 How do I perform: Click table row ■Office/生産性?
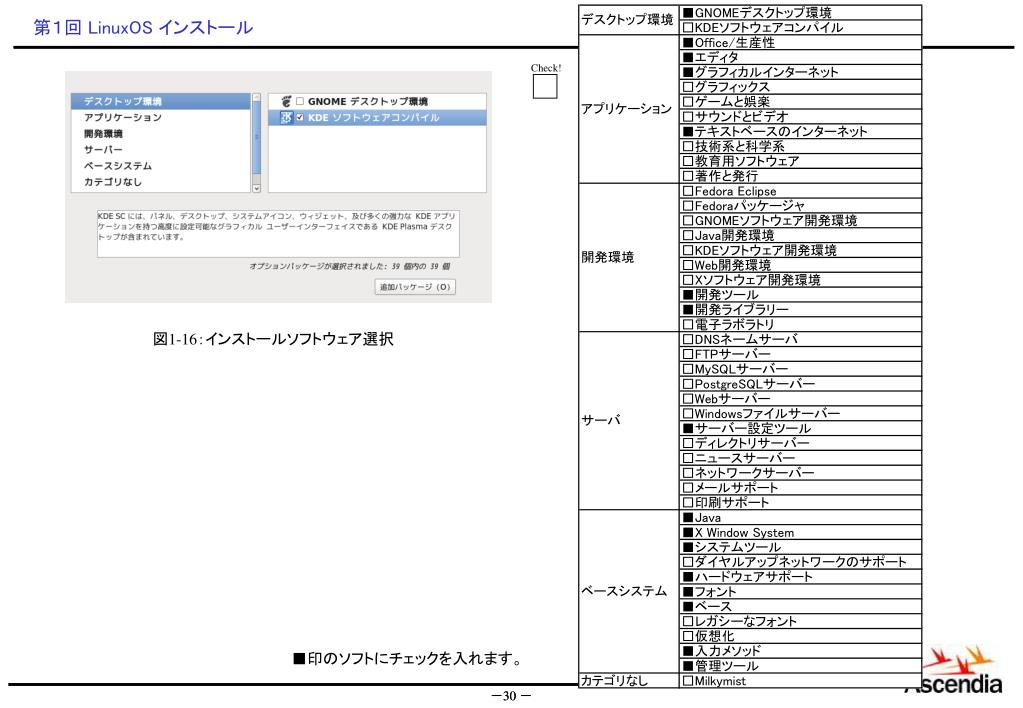pyautogui.click(x=801, y=42)
